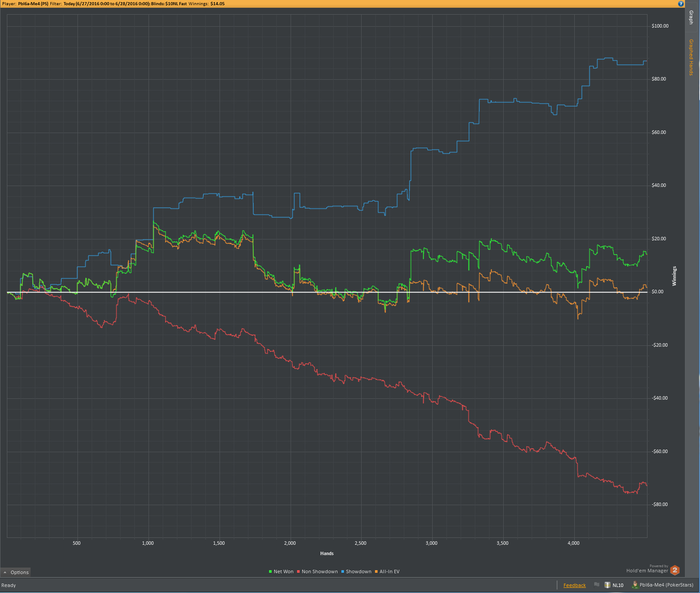
Task: Click the Showdown legend label
Action: click(358, 572)
